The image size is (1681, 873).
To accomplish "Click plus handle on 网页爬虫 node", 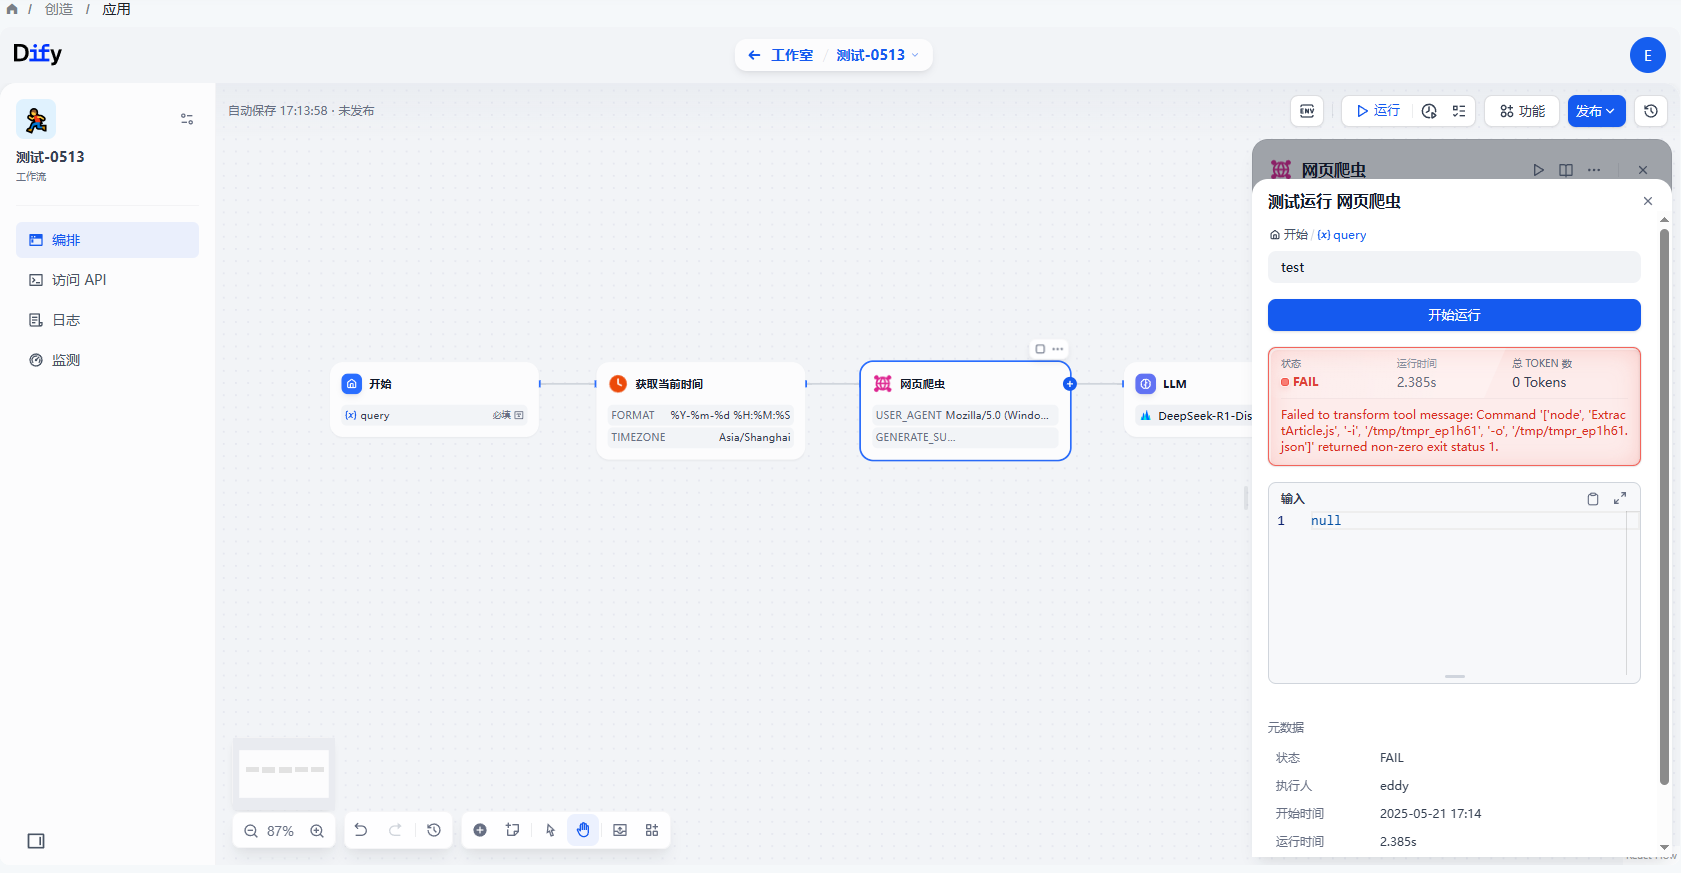I will point(1070,384).
